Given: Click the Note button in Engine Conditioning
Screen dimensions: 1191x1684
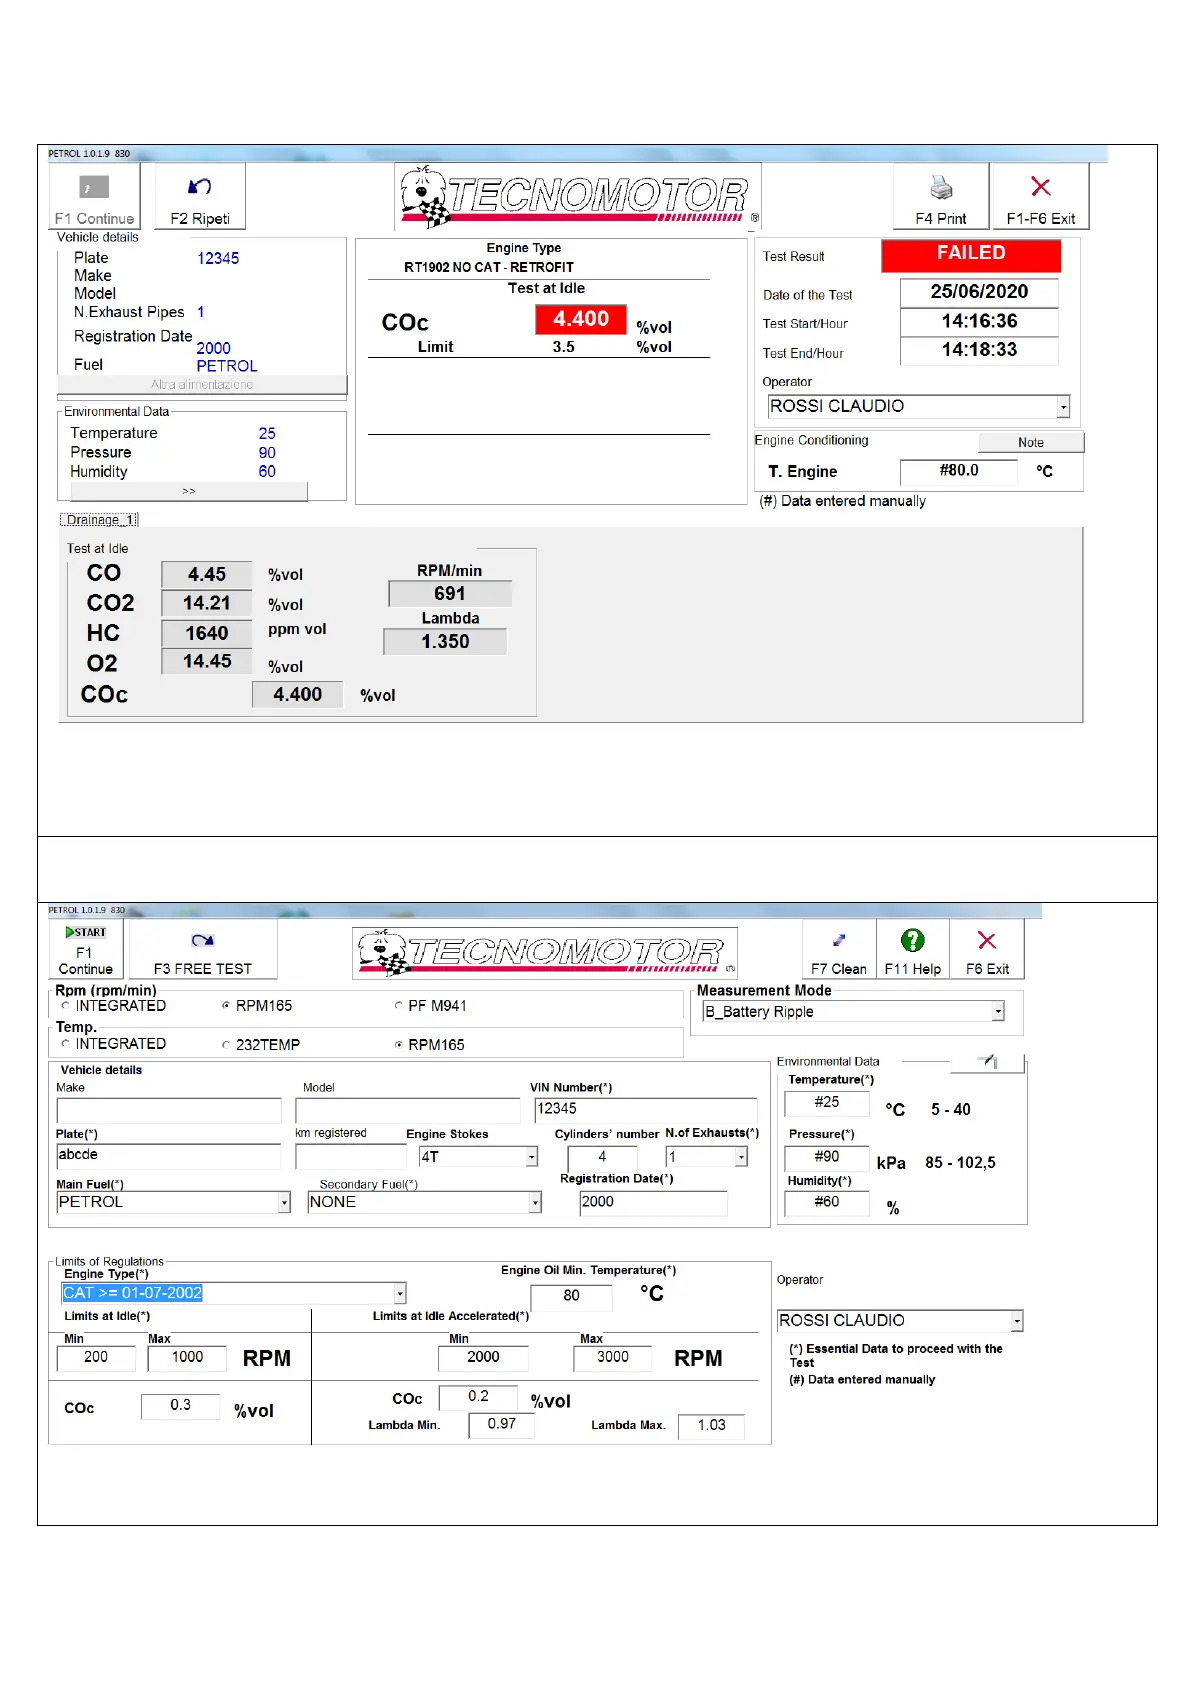Looking at the screenshot, I should point(1030,443).
